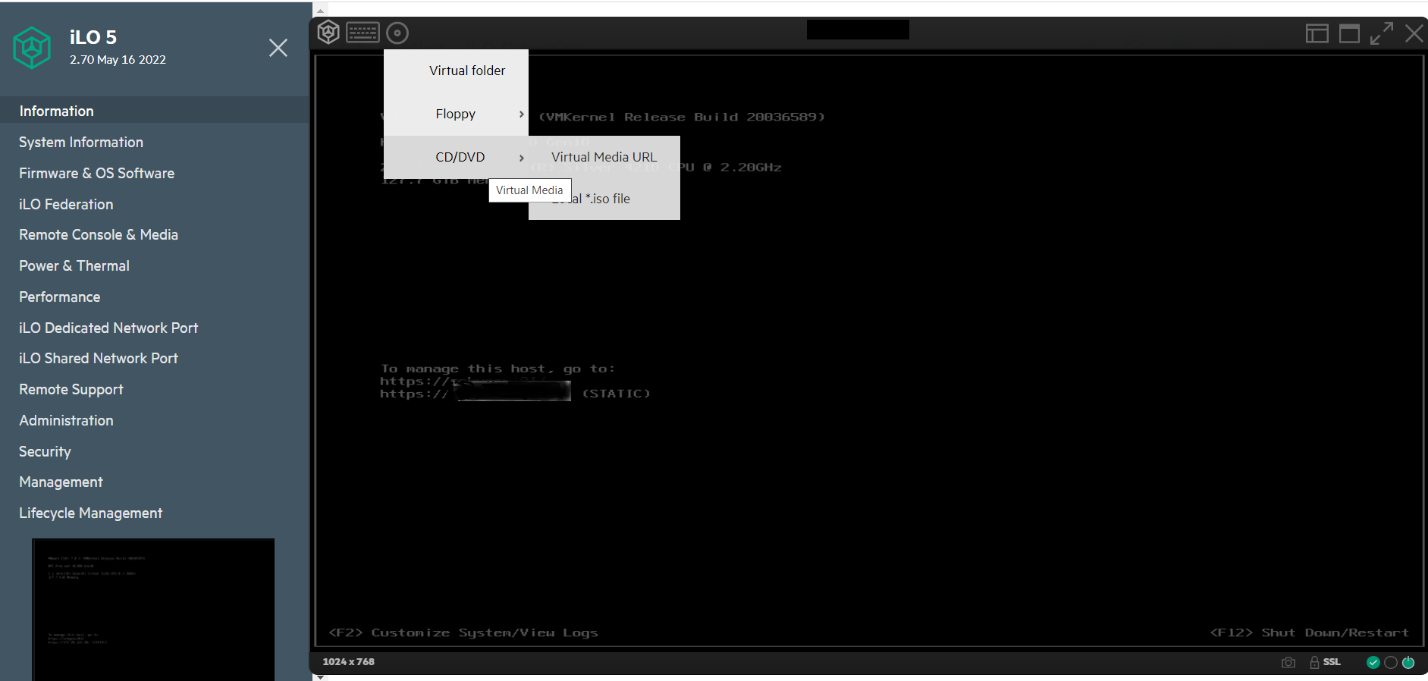Open the CD/DVD submenu
The height and width of the screenshot is (681, 1428).
456,157
